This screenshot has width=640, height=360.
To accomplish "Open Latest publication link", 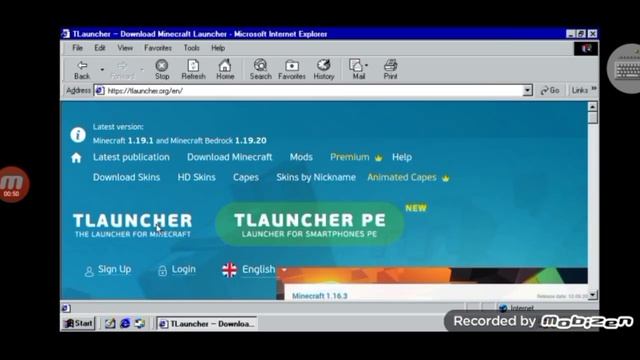I will pyautogui.click(x=131, y=157).
